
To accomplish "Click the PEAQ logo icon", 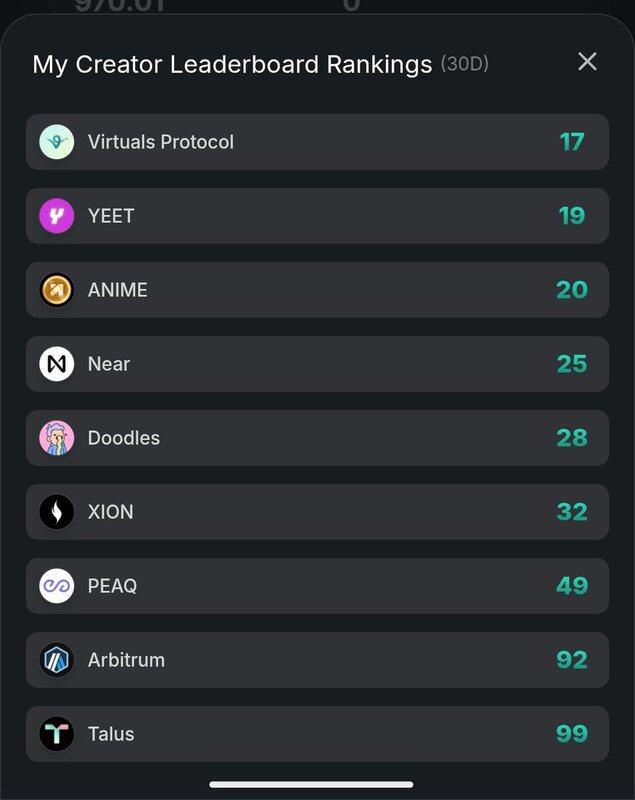I will pyautogui.click(x=57, y=586).
